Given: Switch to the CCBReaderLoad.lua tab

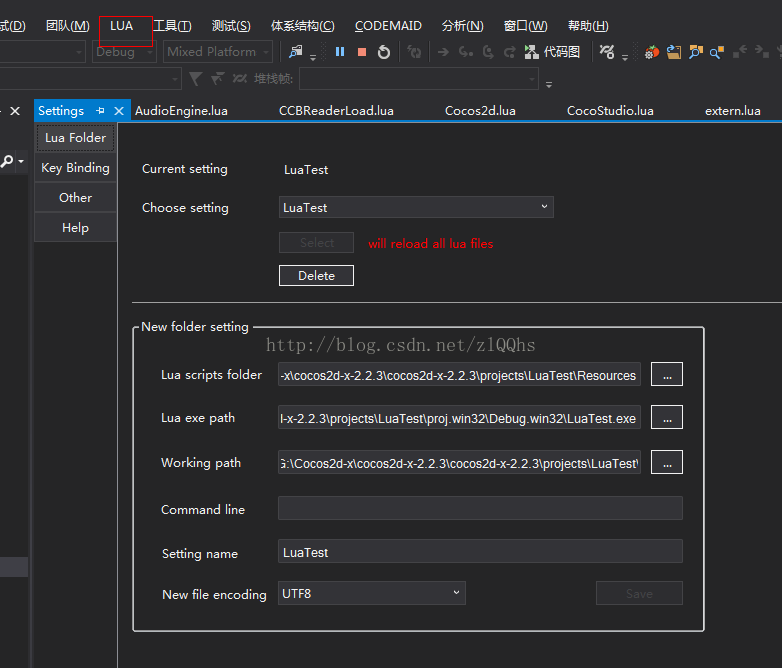Looking at the screenshot, I should pyautogui.click(x=336, y=111).
